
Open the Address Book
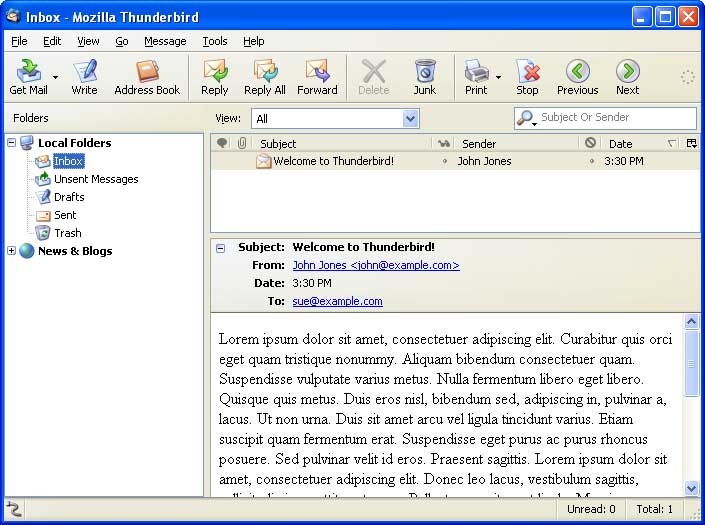pyautogui.click(x=147, y=77)
